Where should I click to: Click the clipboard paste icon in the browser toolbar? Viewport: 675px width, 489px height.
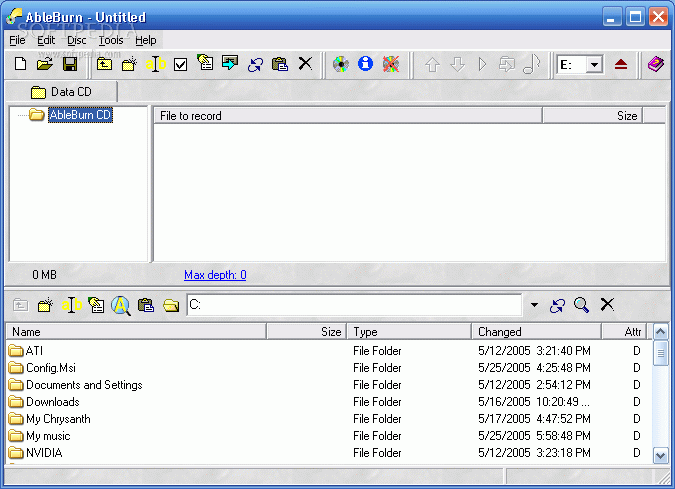click(146, 305)
